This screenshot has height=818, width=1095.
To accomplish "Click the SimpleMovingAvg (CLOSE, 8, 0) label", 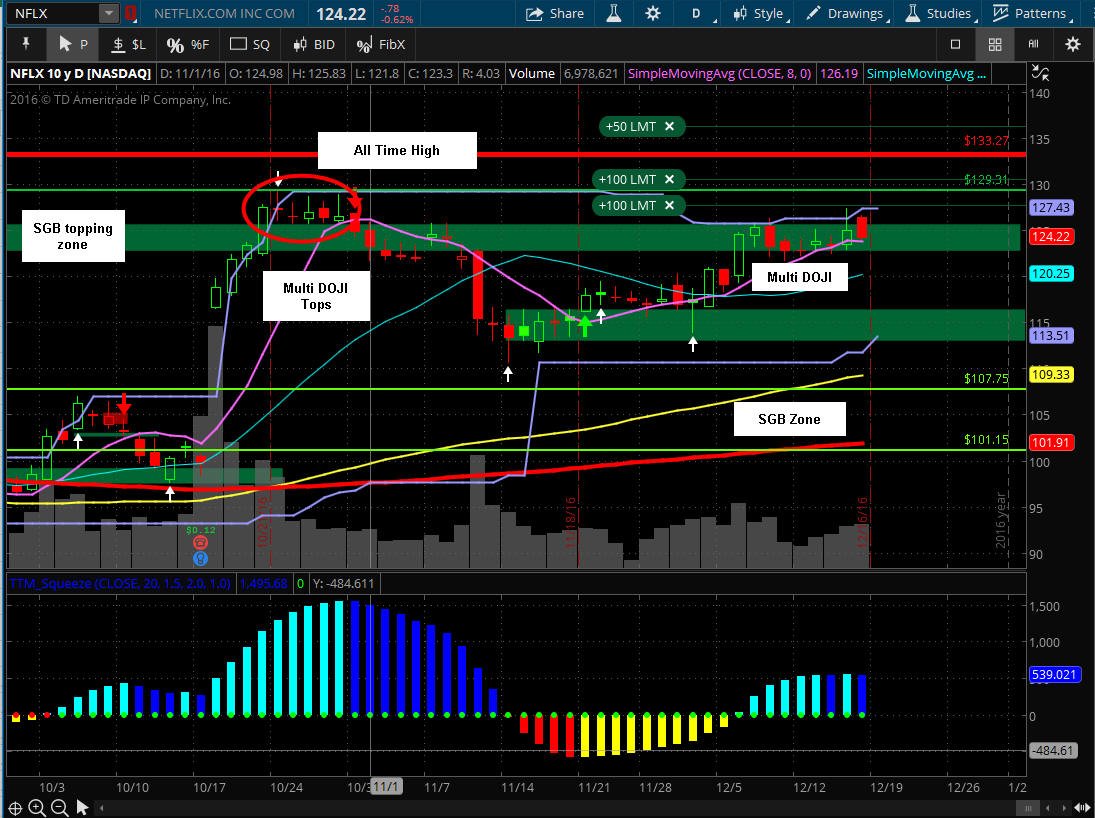I will tap(719, 73).
